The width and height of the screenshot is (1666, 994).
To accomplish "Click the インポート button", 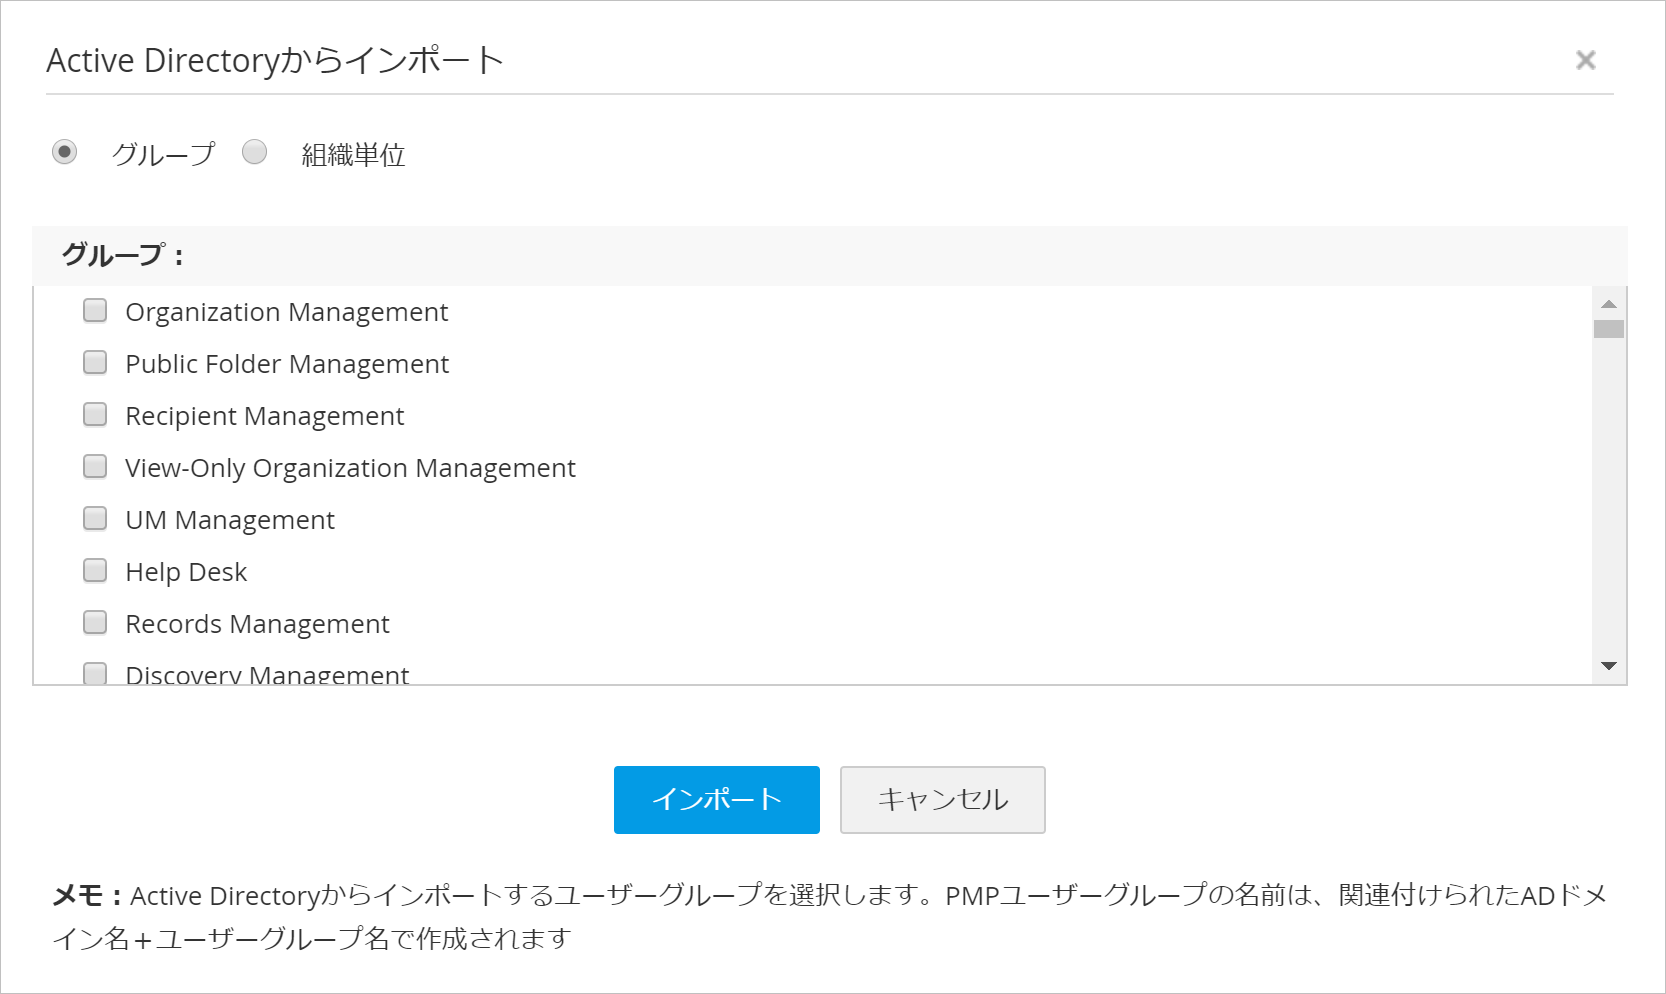I will point(716,799).
